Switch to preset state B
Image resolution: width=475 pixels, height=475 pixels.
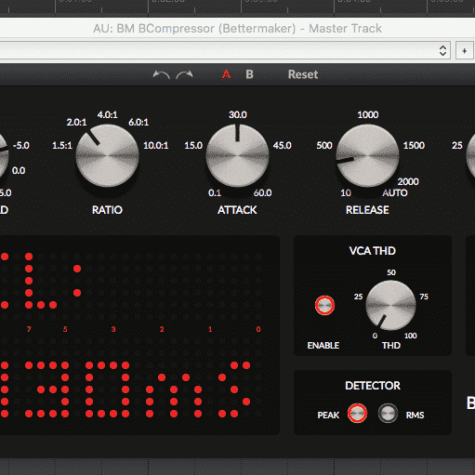click(x=249, y=74)
